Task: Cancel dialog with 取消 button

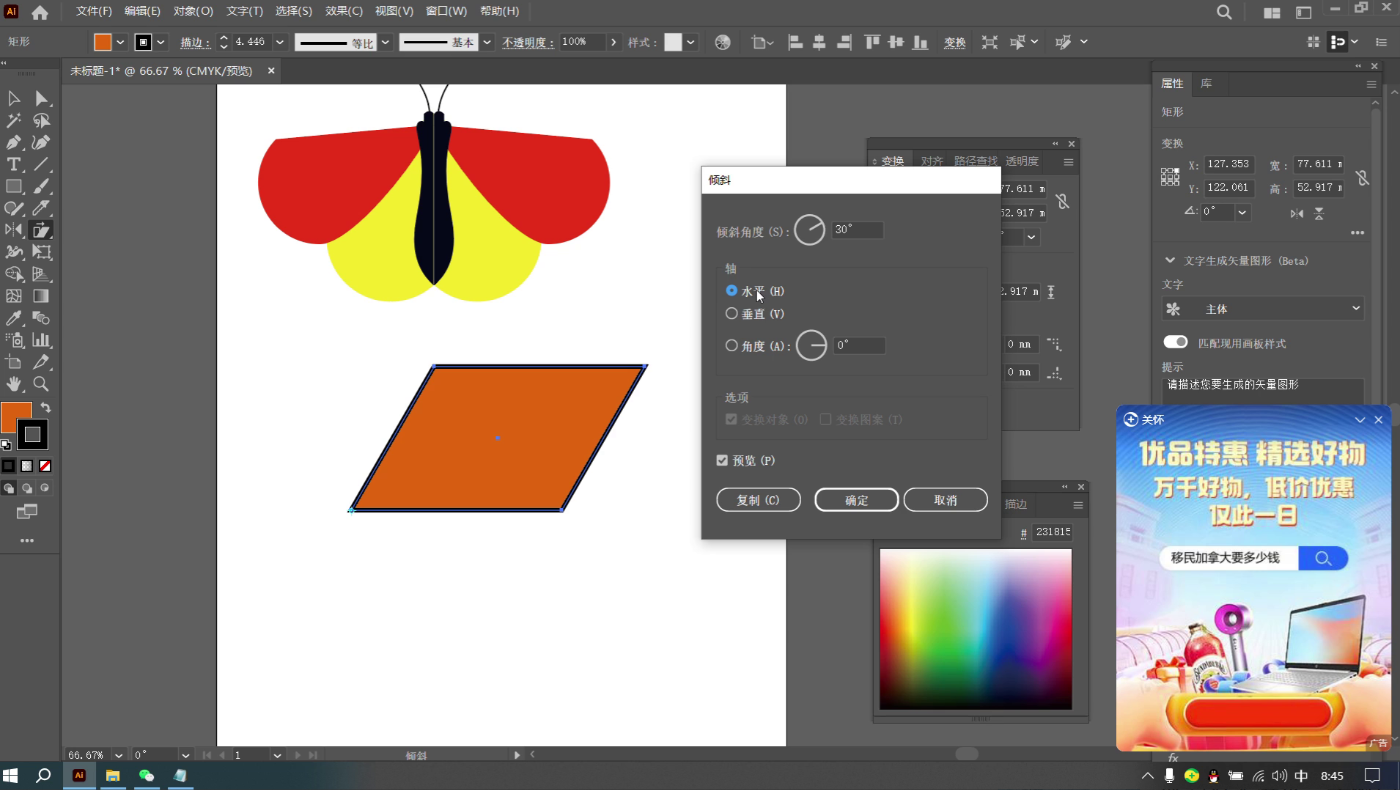Action: (x=945, y=500)
